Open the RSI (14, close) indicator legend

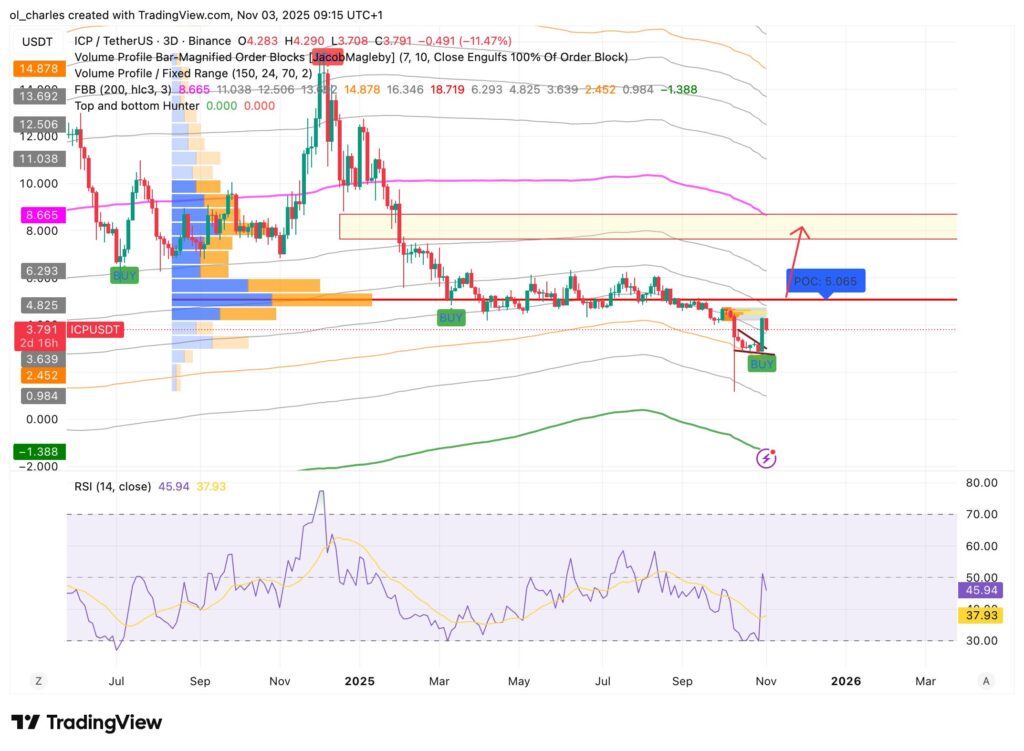click(x=112, y=486)
